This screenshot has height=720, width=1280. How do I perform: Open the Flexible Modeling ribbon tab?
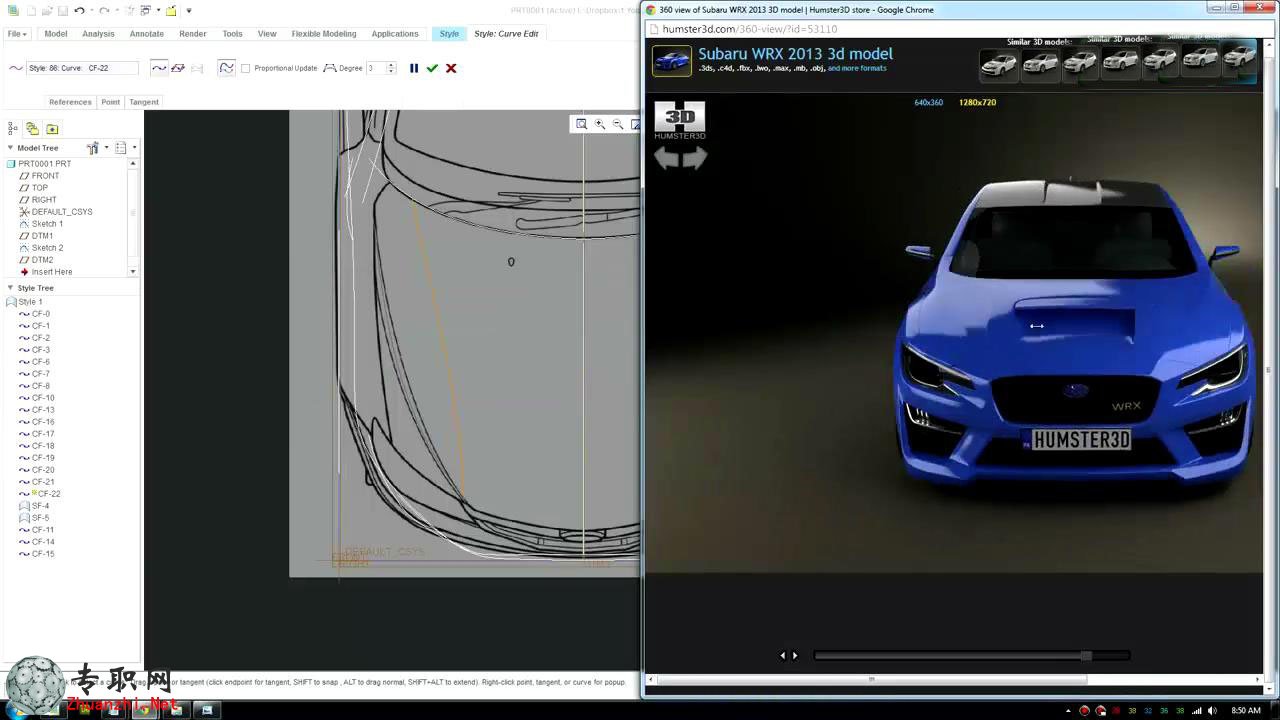pyautogui.click(x=324, y=34)
